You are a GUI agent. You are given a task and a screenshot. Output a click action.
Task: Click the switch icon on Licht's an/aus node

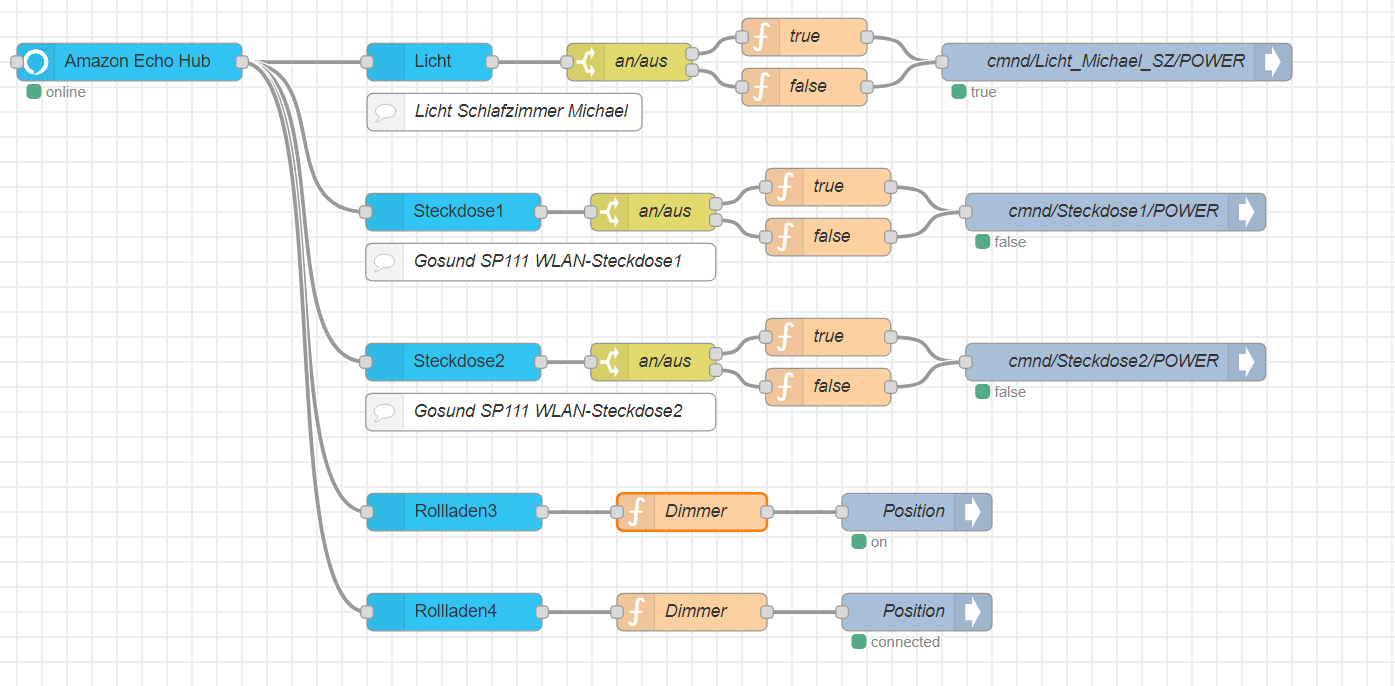[586, 62]
